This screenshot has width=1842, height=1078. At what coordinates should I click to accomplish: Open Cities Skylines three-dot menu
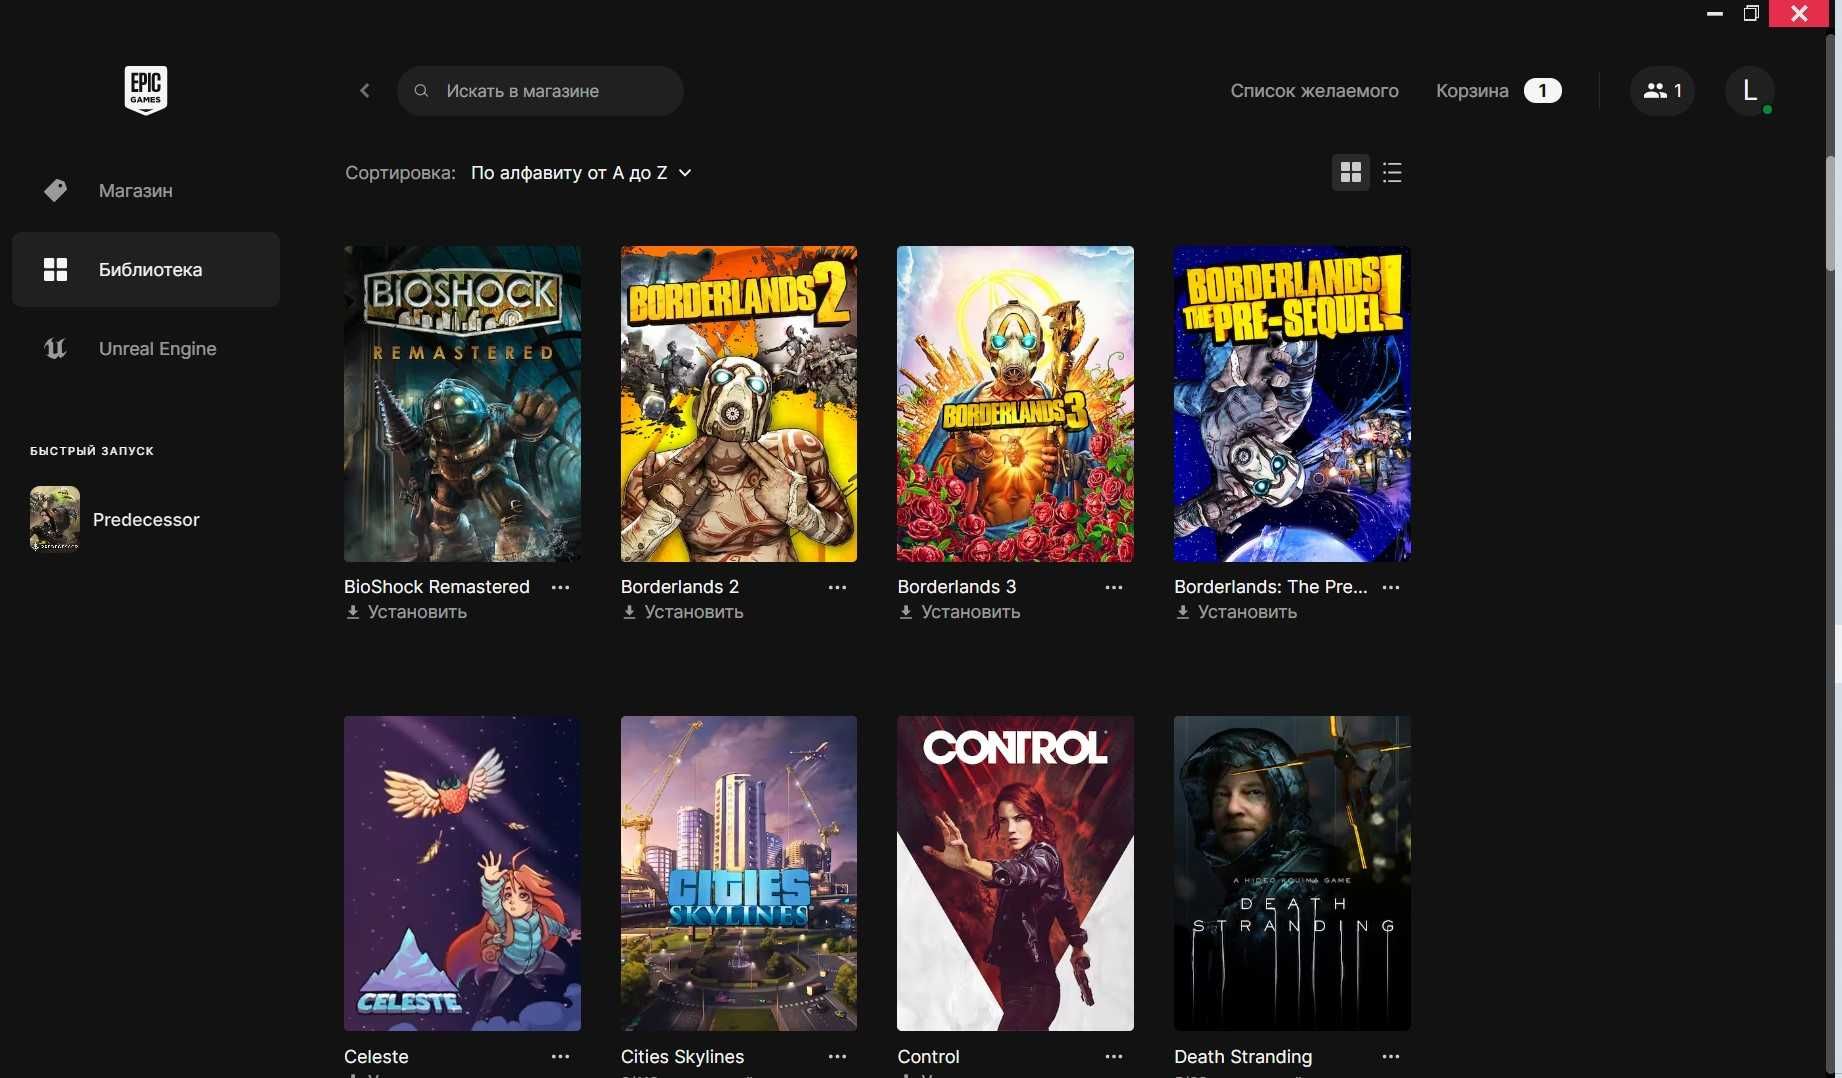[x=837, y=1057]
